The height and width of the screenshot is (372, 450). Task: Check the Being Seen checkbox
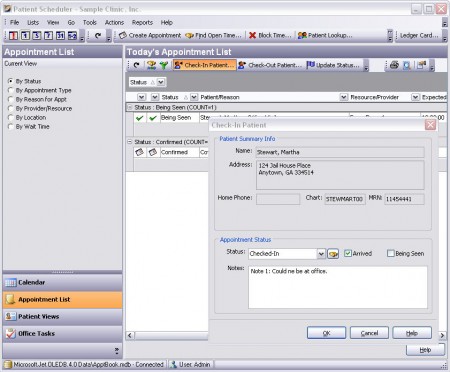(x=390, y=253)
